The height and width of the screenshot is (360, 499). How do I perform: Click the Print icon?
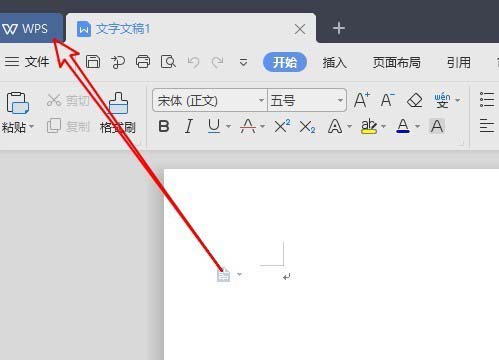pos(143,62)
